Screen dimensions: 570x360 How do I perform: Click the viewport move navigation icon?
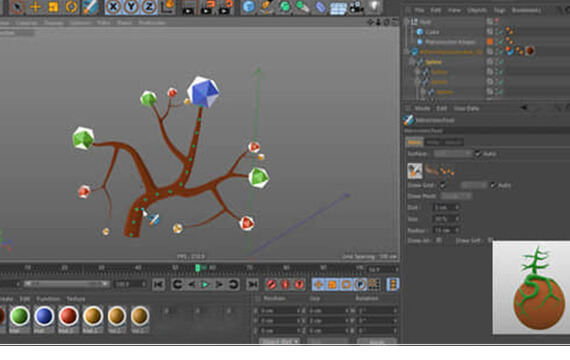point(370,23)
